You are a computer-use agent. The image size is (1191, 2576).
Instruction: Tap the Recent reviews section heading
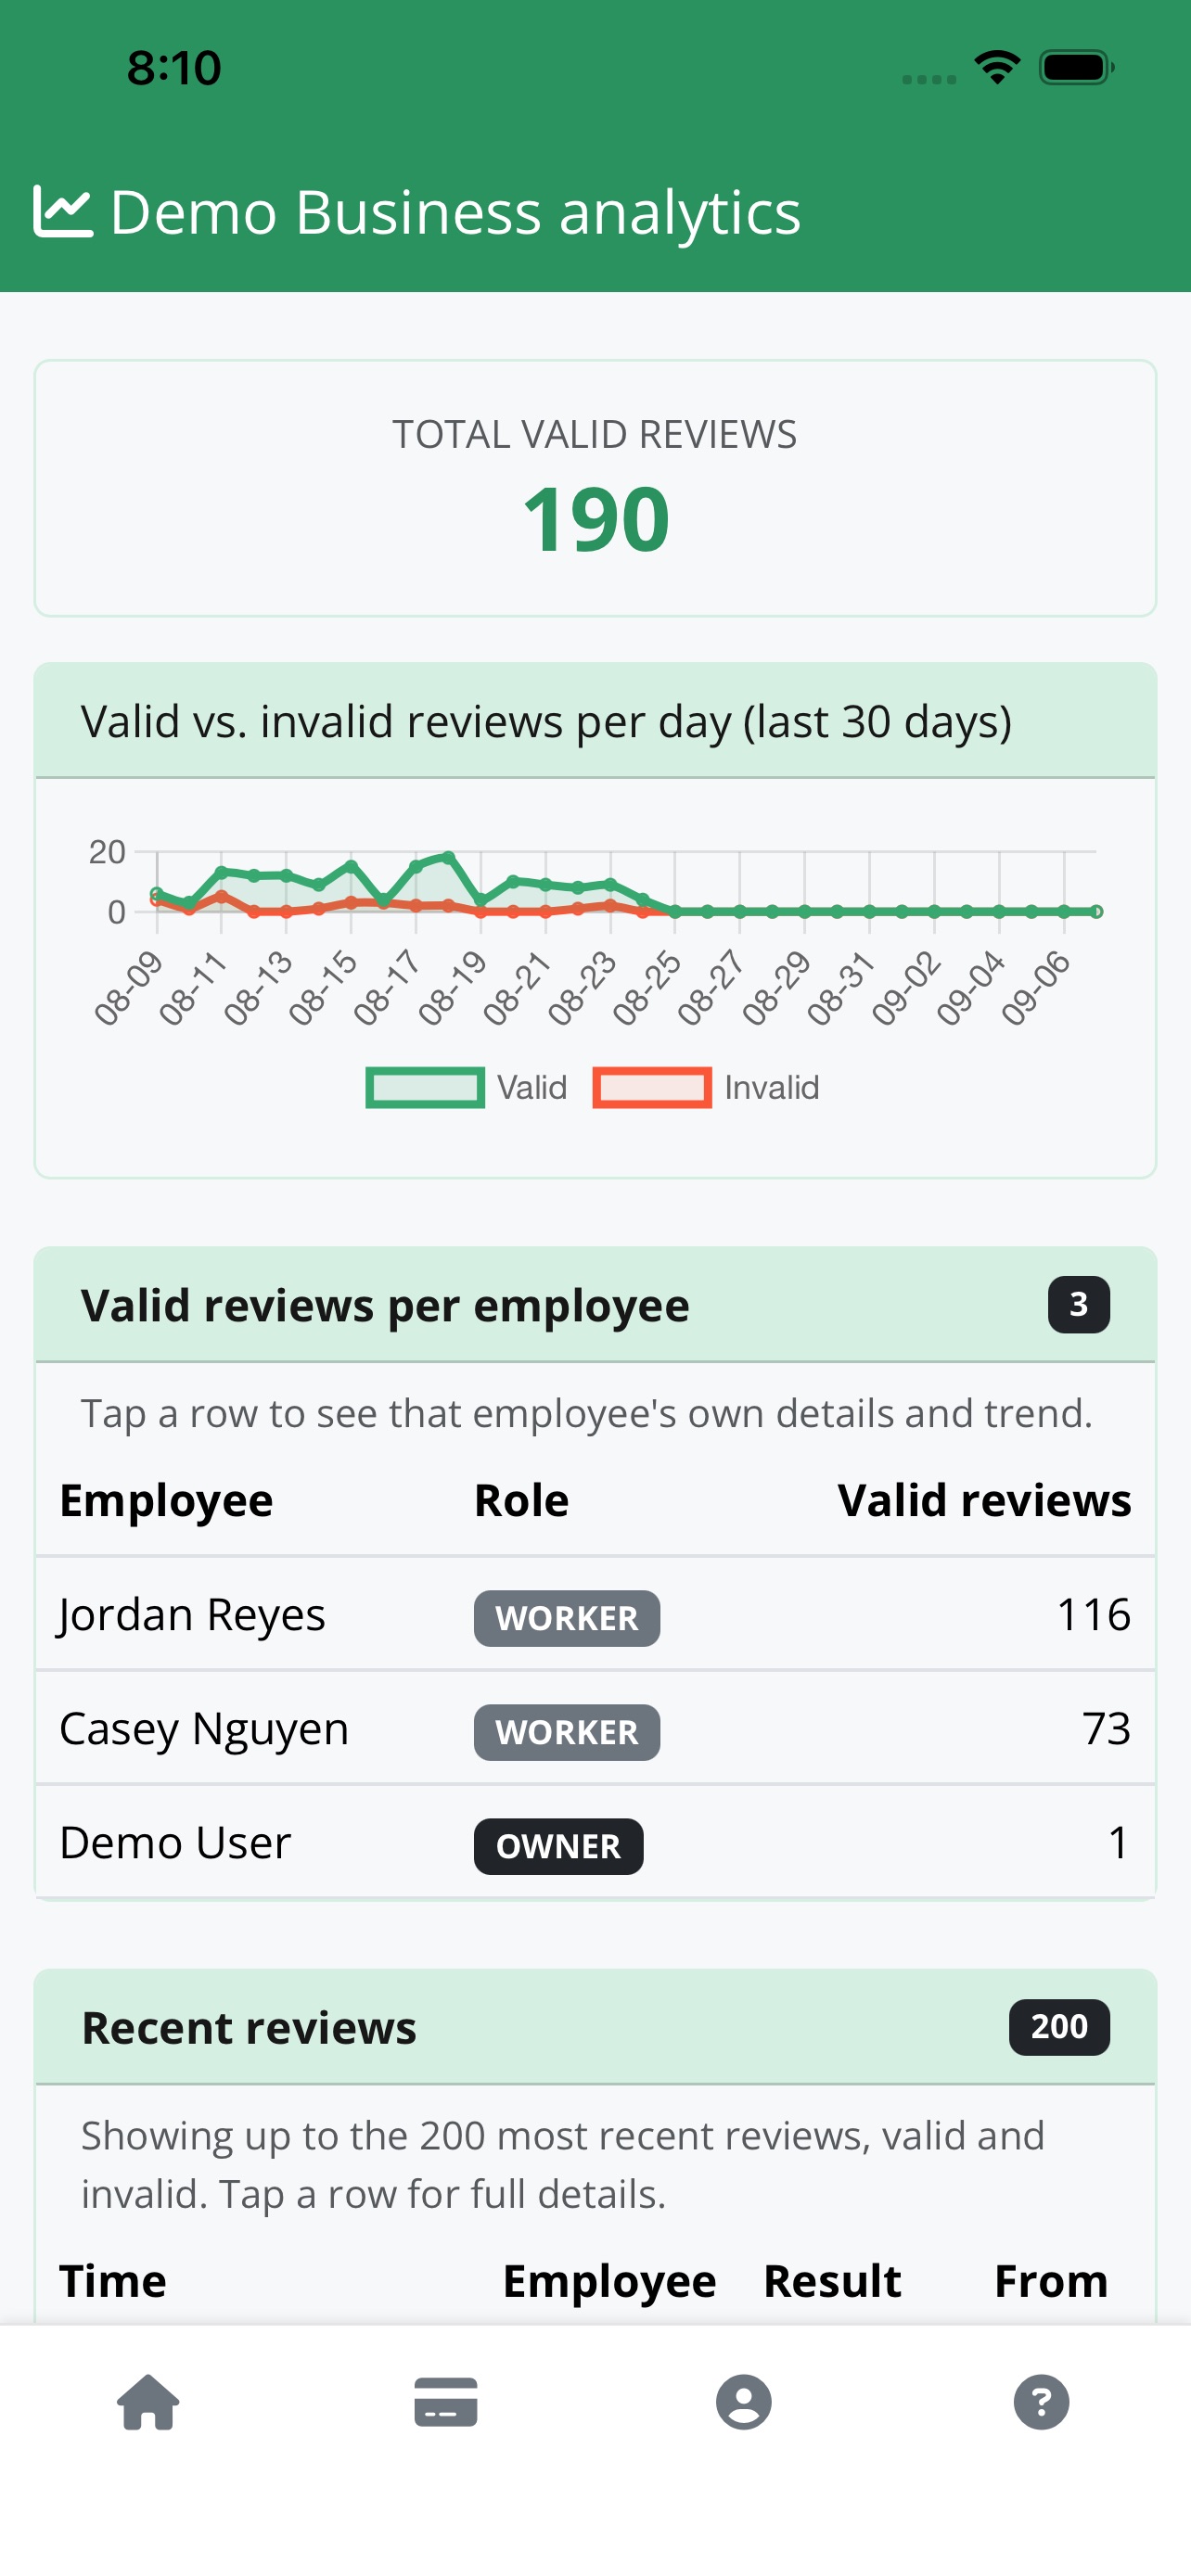click(x=249, y=2027)
